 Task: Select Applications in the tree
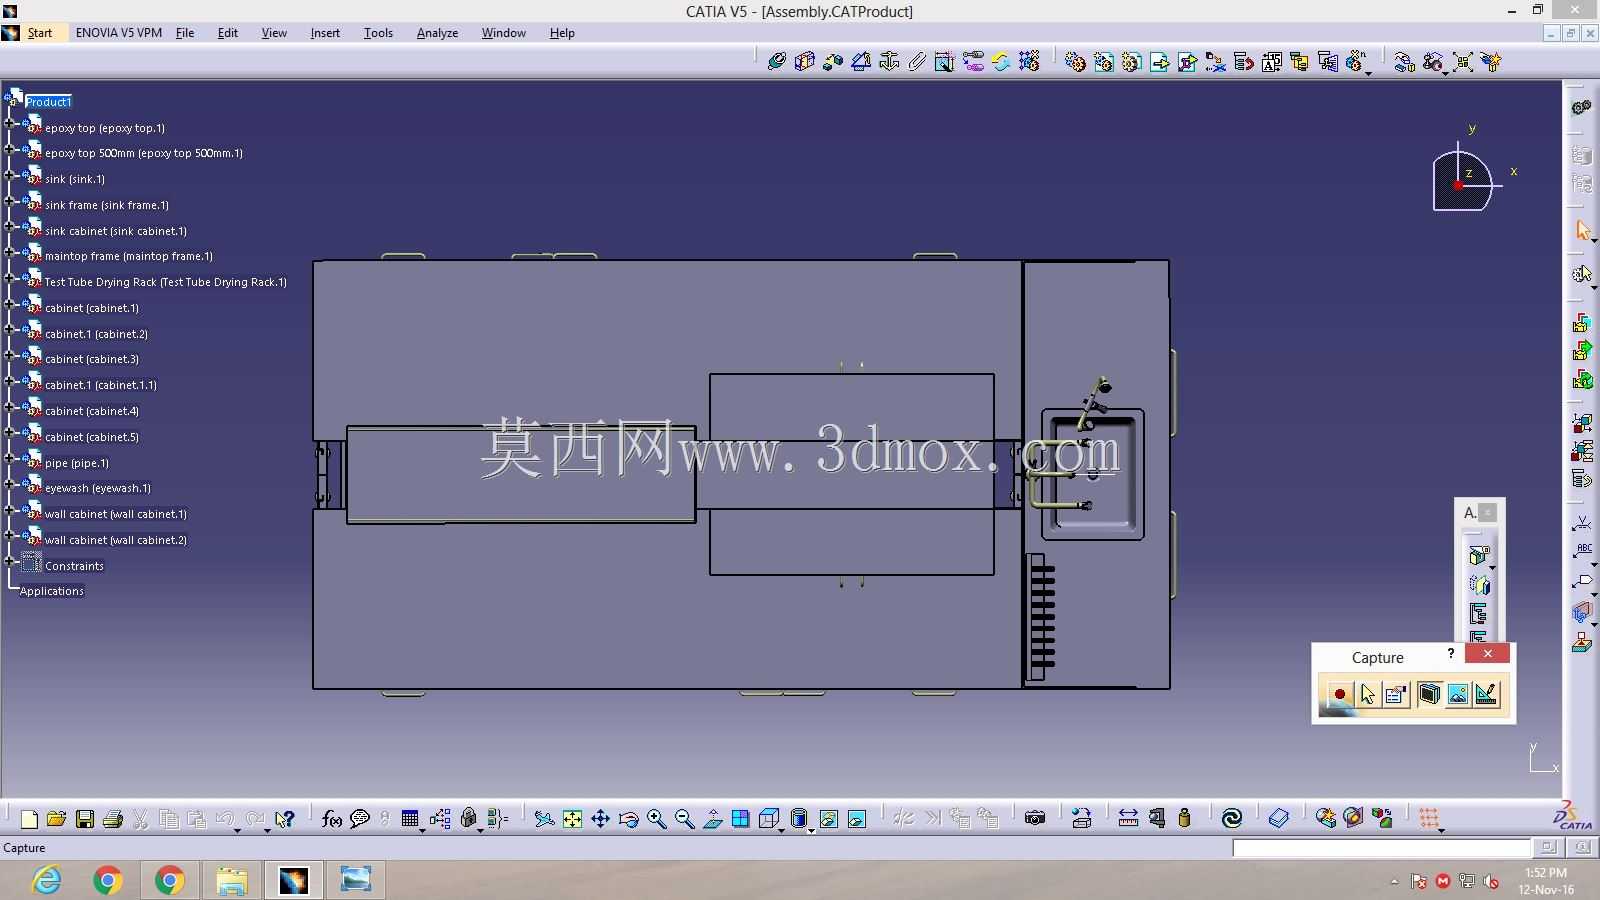pos(52,591)
